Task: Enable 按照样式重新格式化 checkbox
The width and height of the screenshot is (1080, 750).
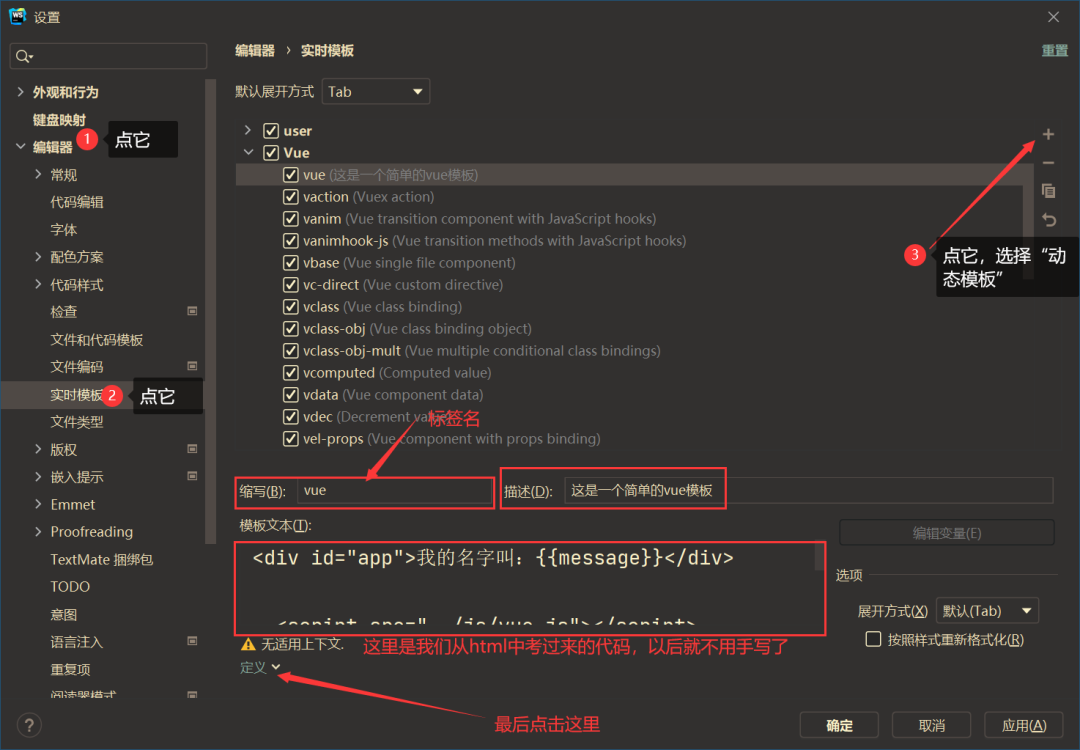Action: tap(873, 639)
